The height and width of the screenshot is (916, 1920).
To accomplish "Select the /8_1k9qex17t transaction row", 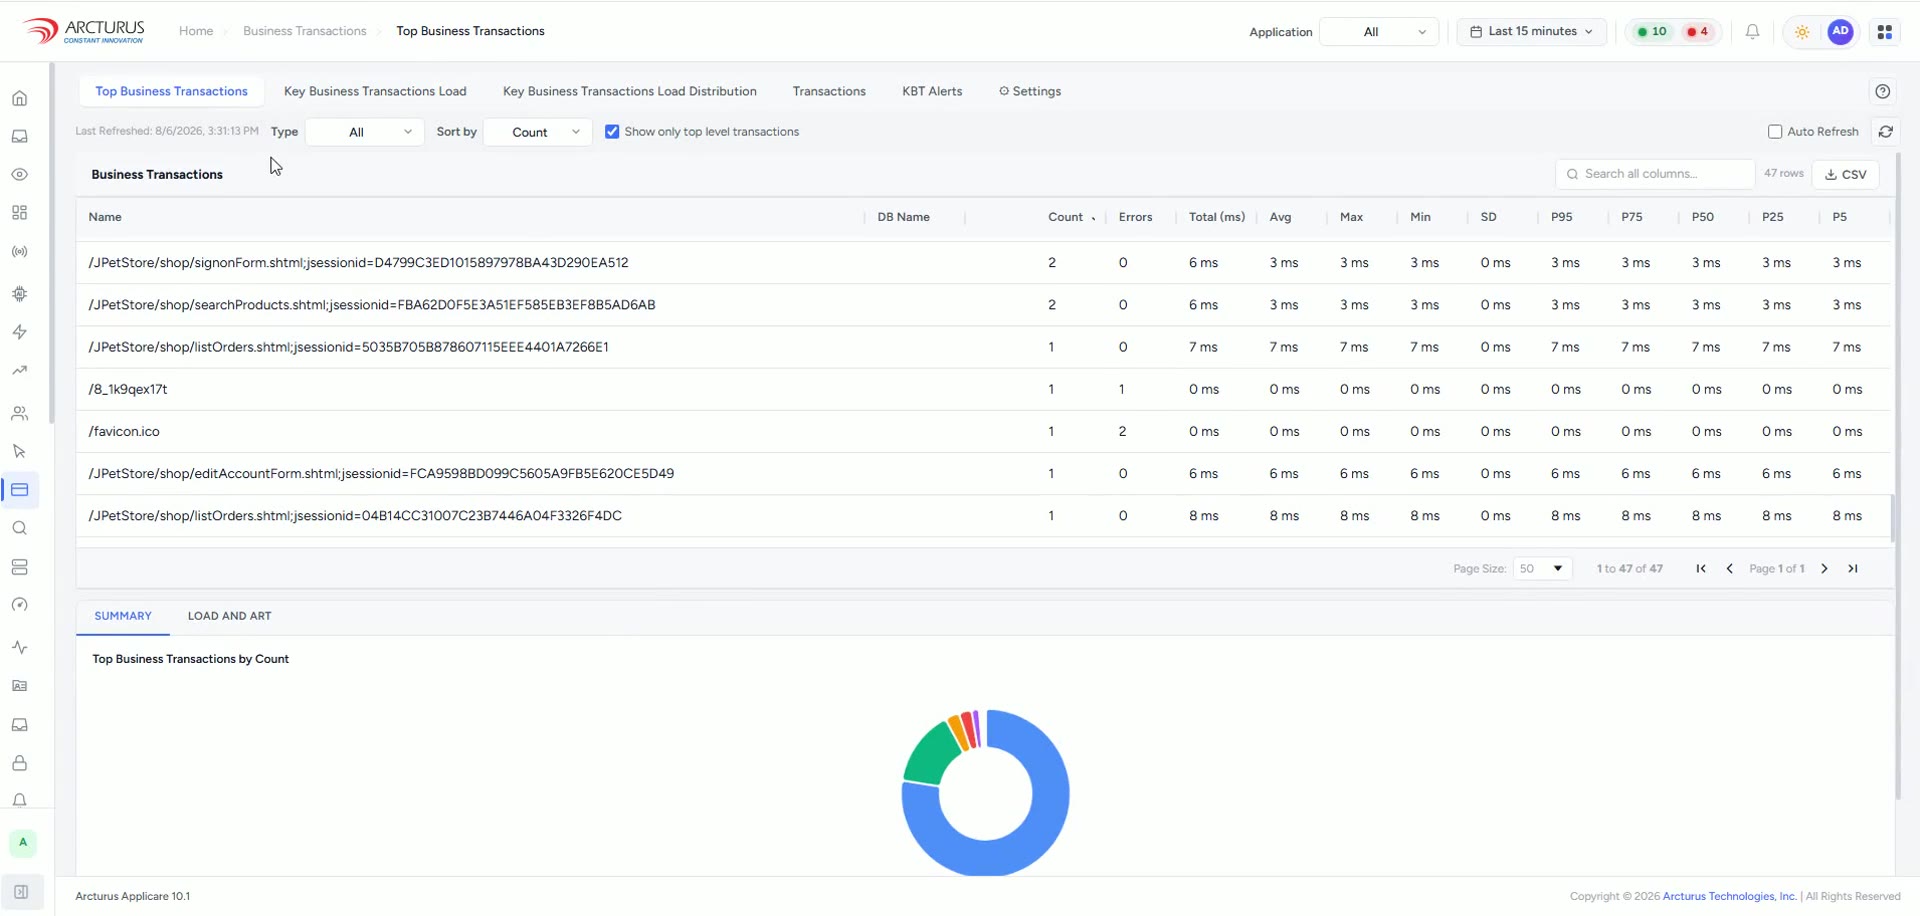I will click(983, 390).
